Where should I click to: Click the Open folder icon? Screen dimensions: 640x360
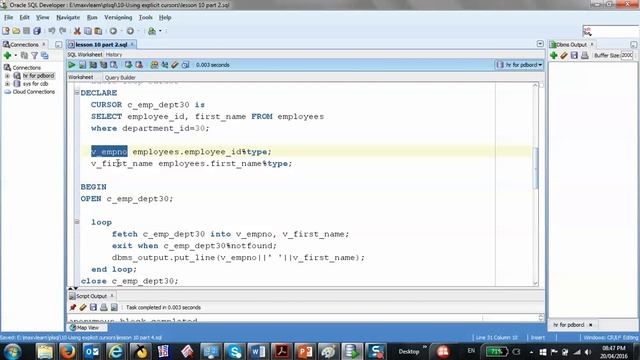(16, 31)
